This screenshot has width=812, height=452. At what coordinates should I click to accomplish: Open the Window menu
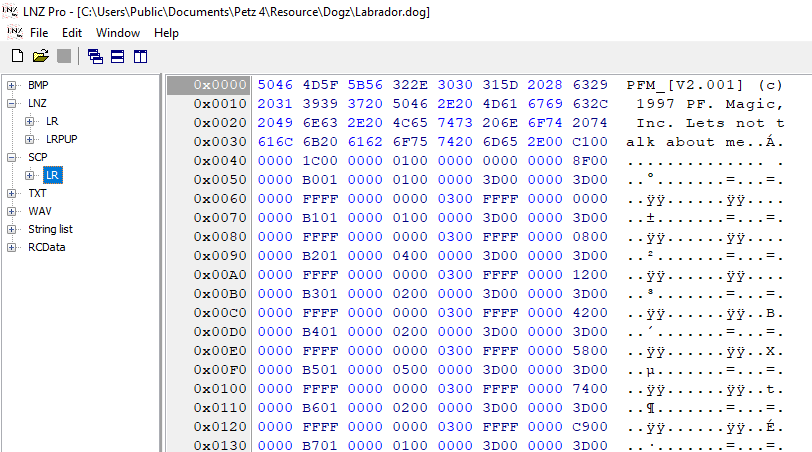click(x=118, y=33)
